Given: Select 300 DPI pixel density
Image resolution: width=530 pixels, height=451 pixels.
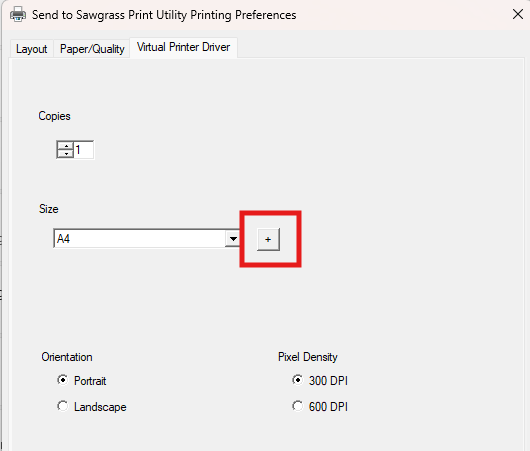Looking at the screenshot, I should coord(297,380).
